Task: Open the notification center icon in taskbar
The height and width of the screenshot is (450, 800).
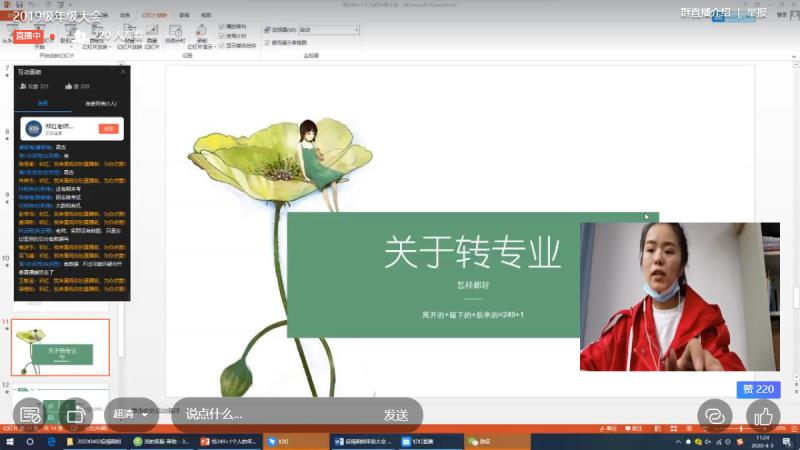Action: (x=787, y=442)
